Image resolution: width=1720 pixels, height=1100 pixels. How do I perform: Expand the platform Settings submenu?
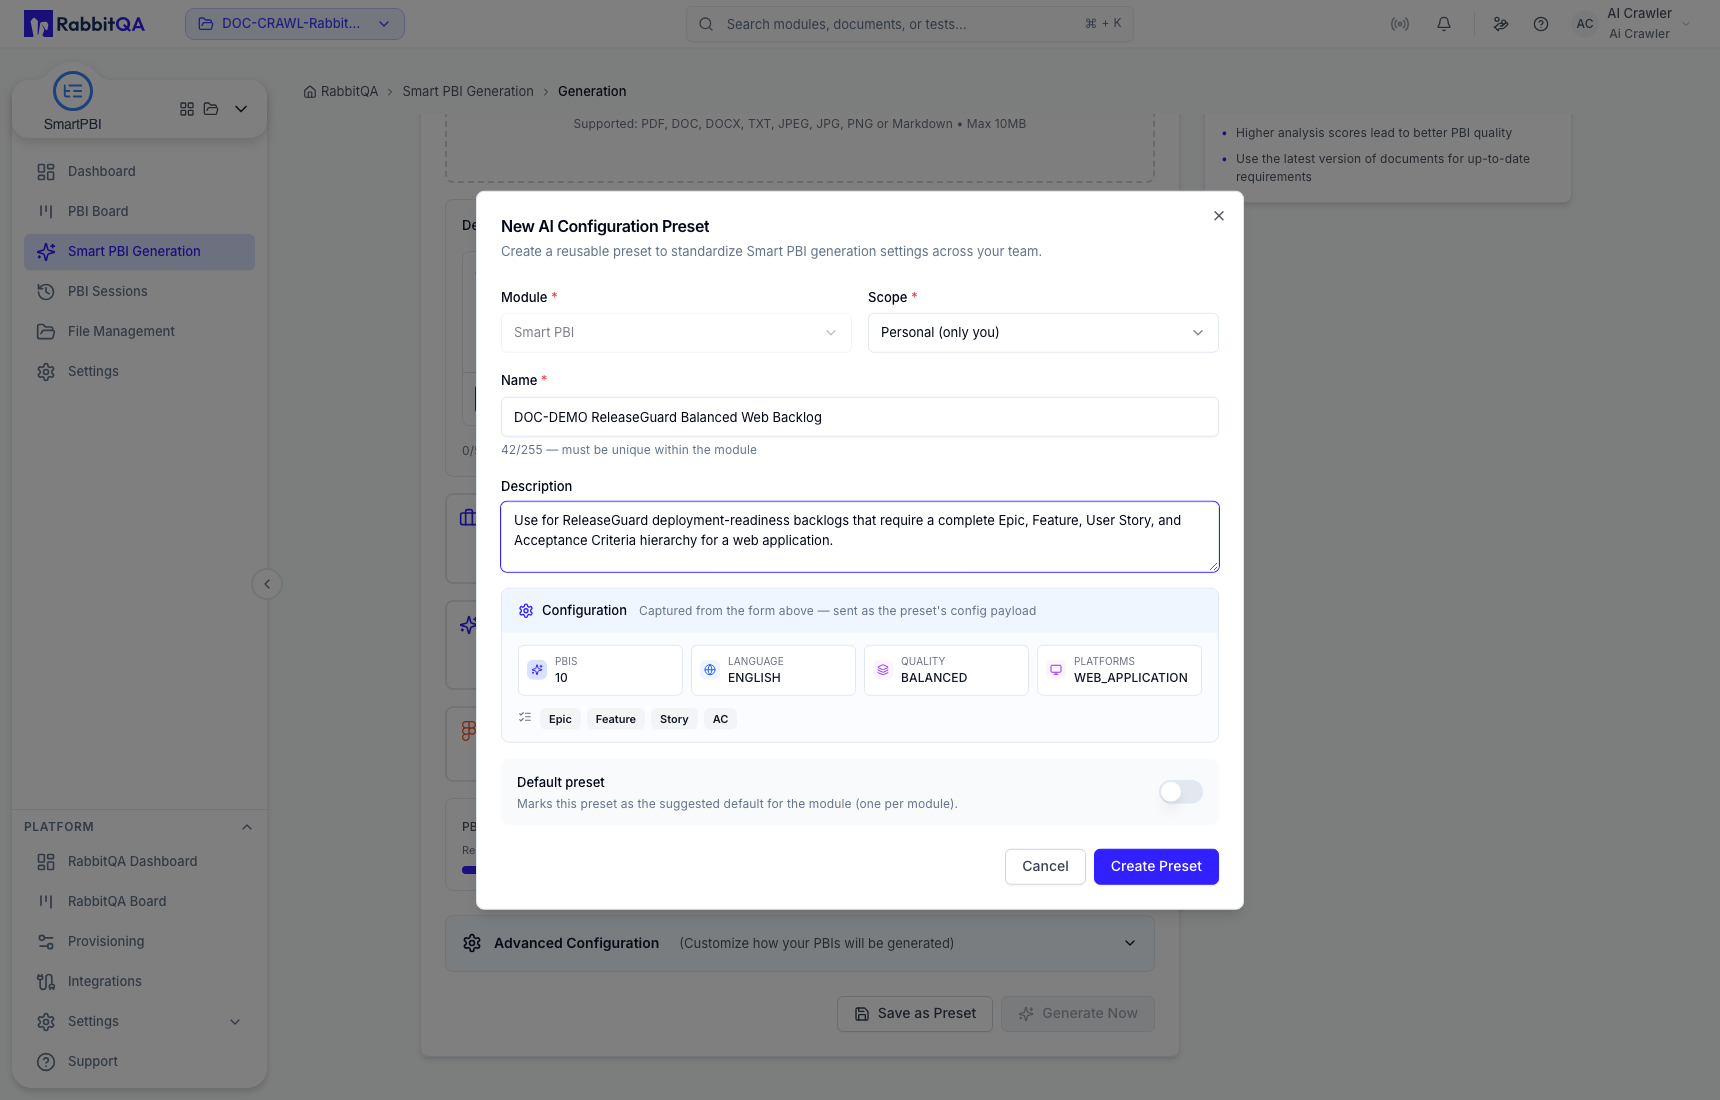[235, 1022]
